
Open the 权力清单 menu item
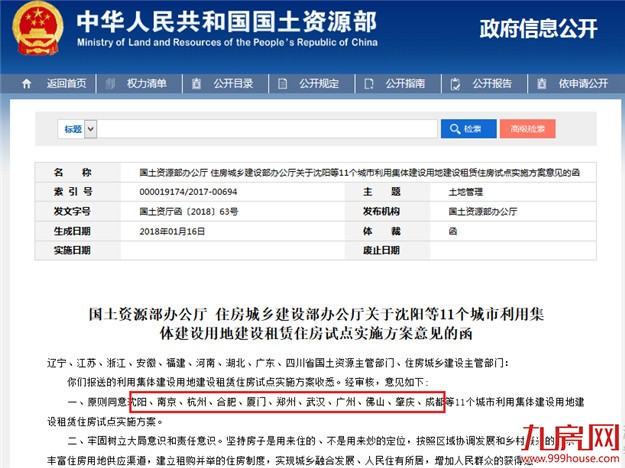coord(146,84)
